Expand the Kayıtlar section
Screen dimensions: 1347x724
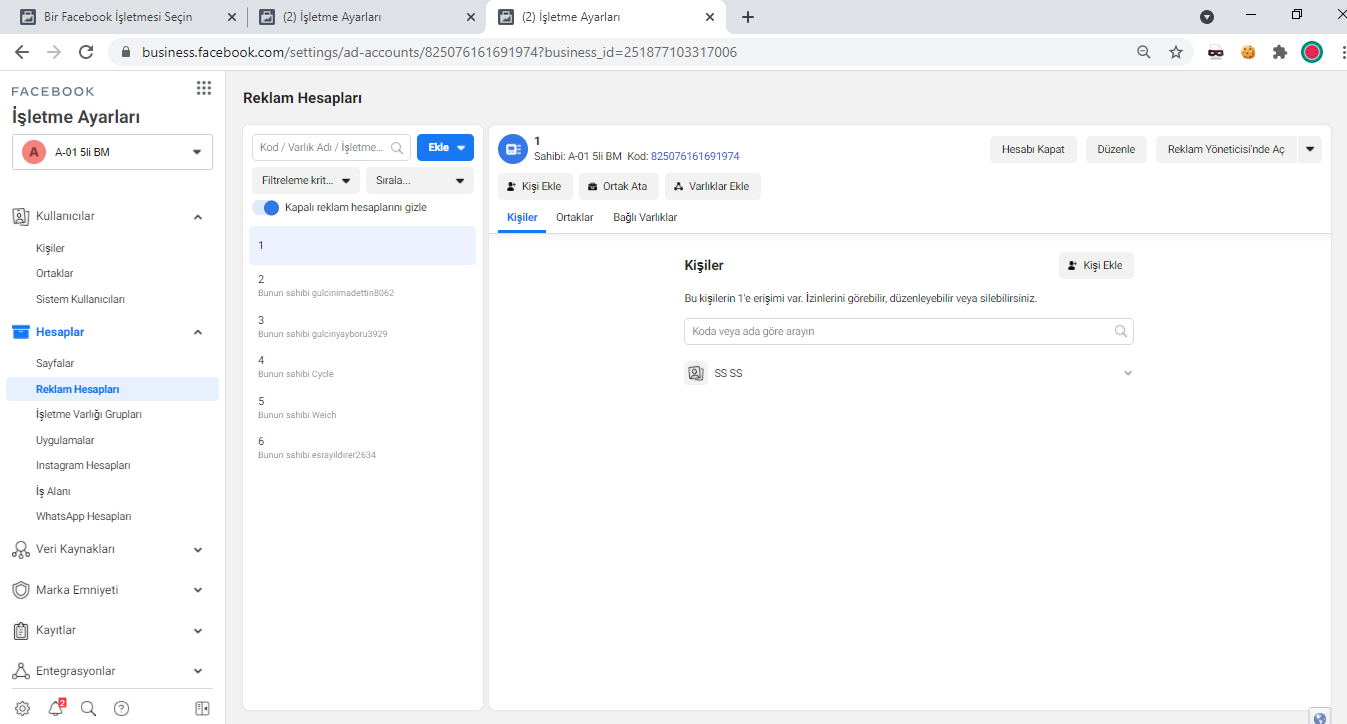click(198, 631)
